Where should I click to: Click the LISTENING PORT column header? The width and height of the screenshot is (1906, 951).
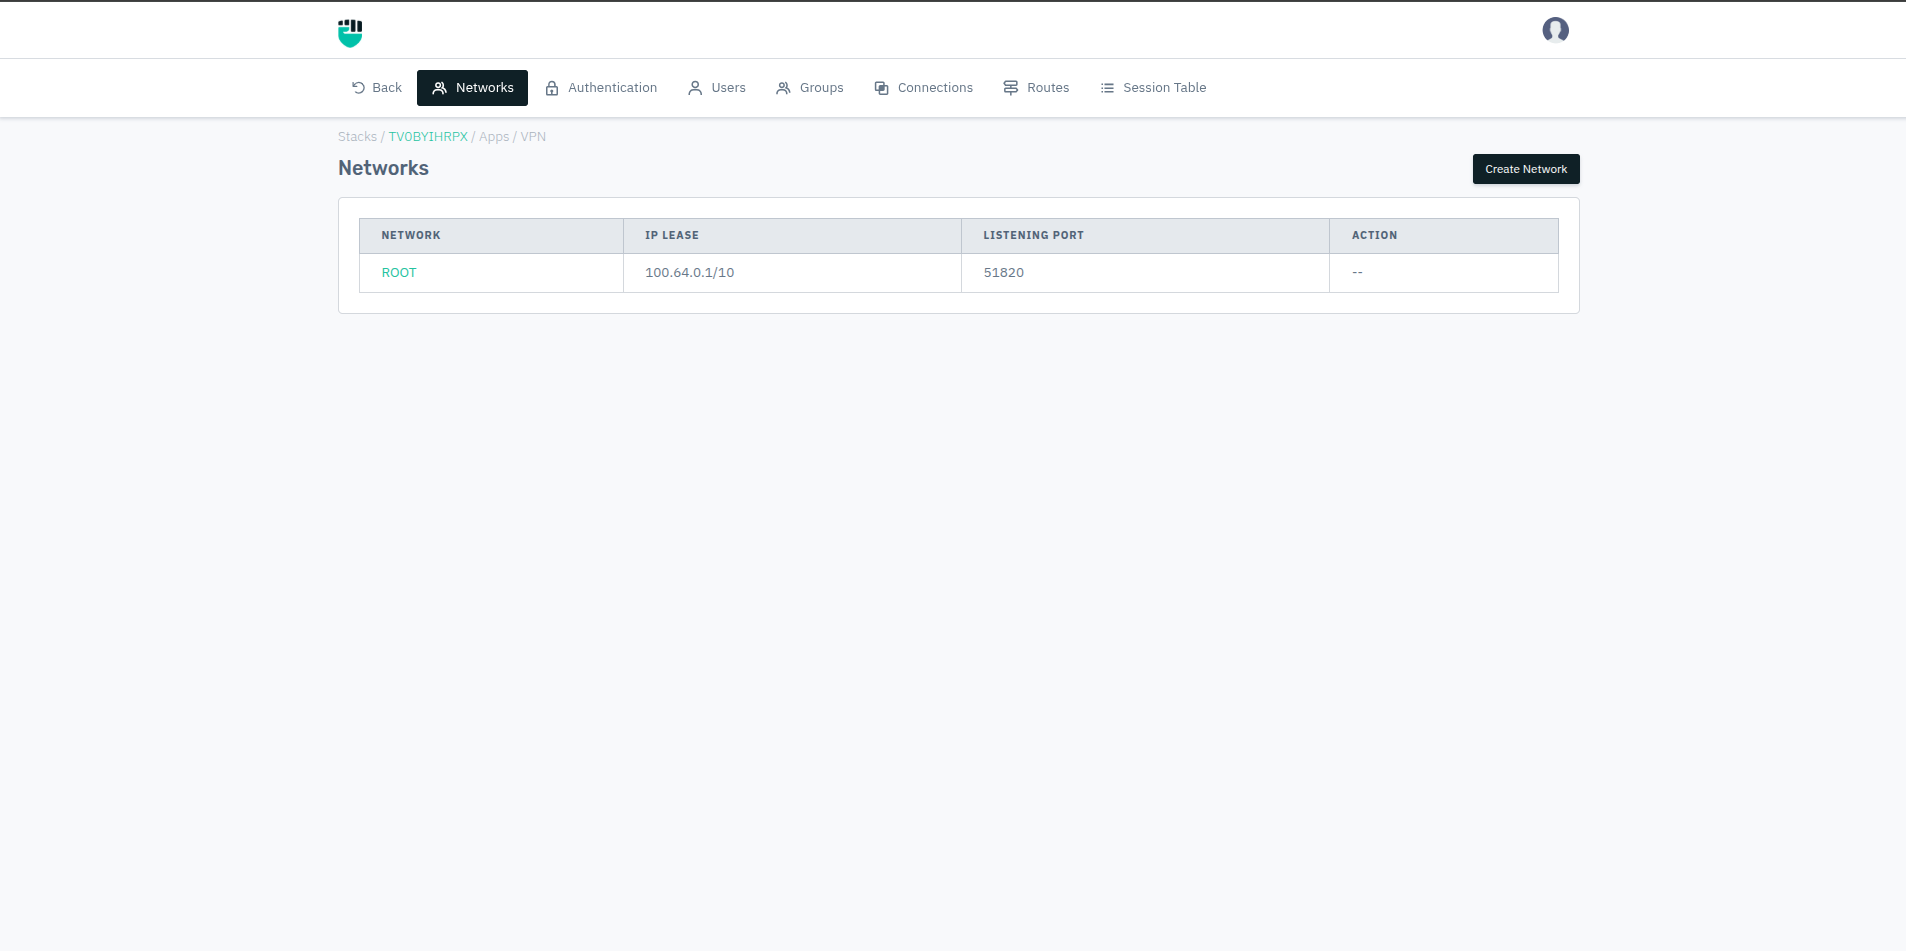1145,236
